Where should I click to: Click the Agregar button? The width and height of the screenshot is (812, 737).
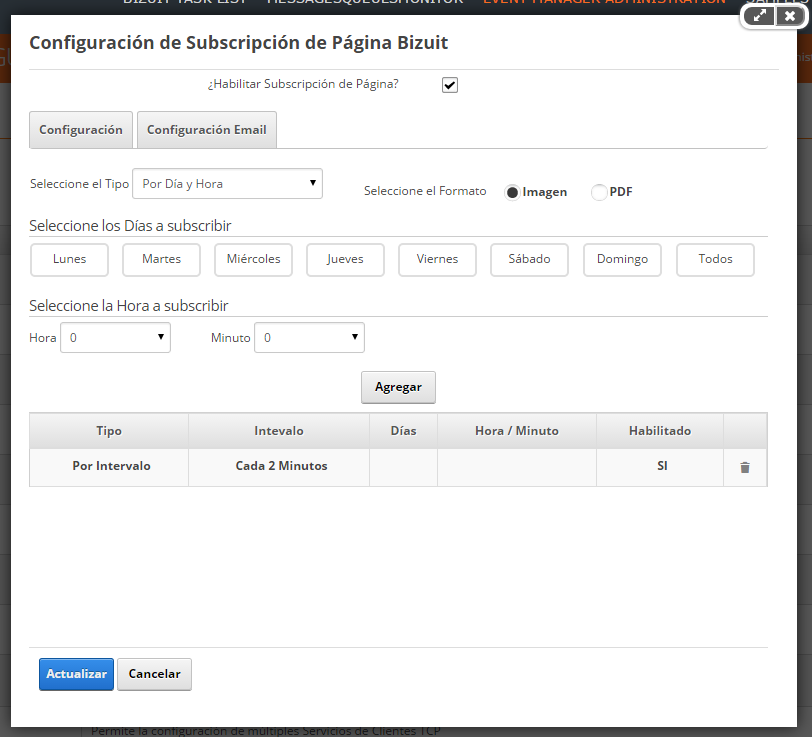pyautogui.click(x=398, y=387)
